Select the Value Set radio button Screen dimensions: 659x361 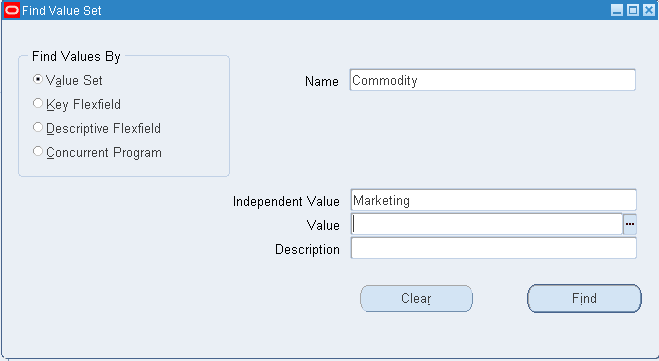[x=38, y=79]
